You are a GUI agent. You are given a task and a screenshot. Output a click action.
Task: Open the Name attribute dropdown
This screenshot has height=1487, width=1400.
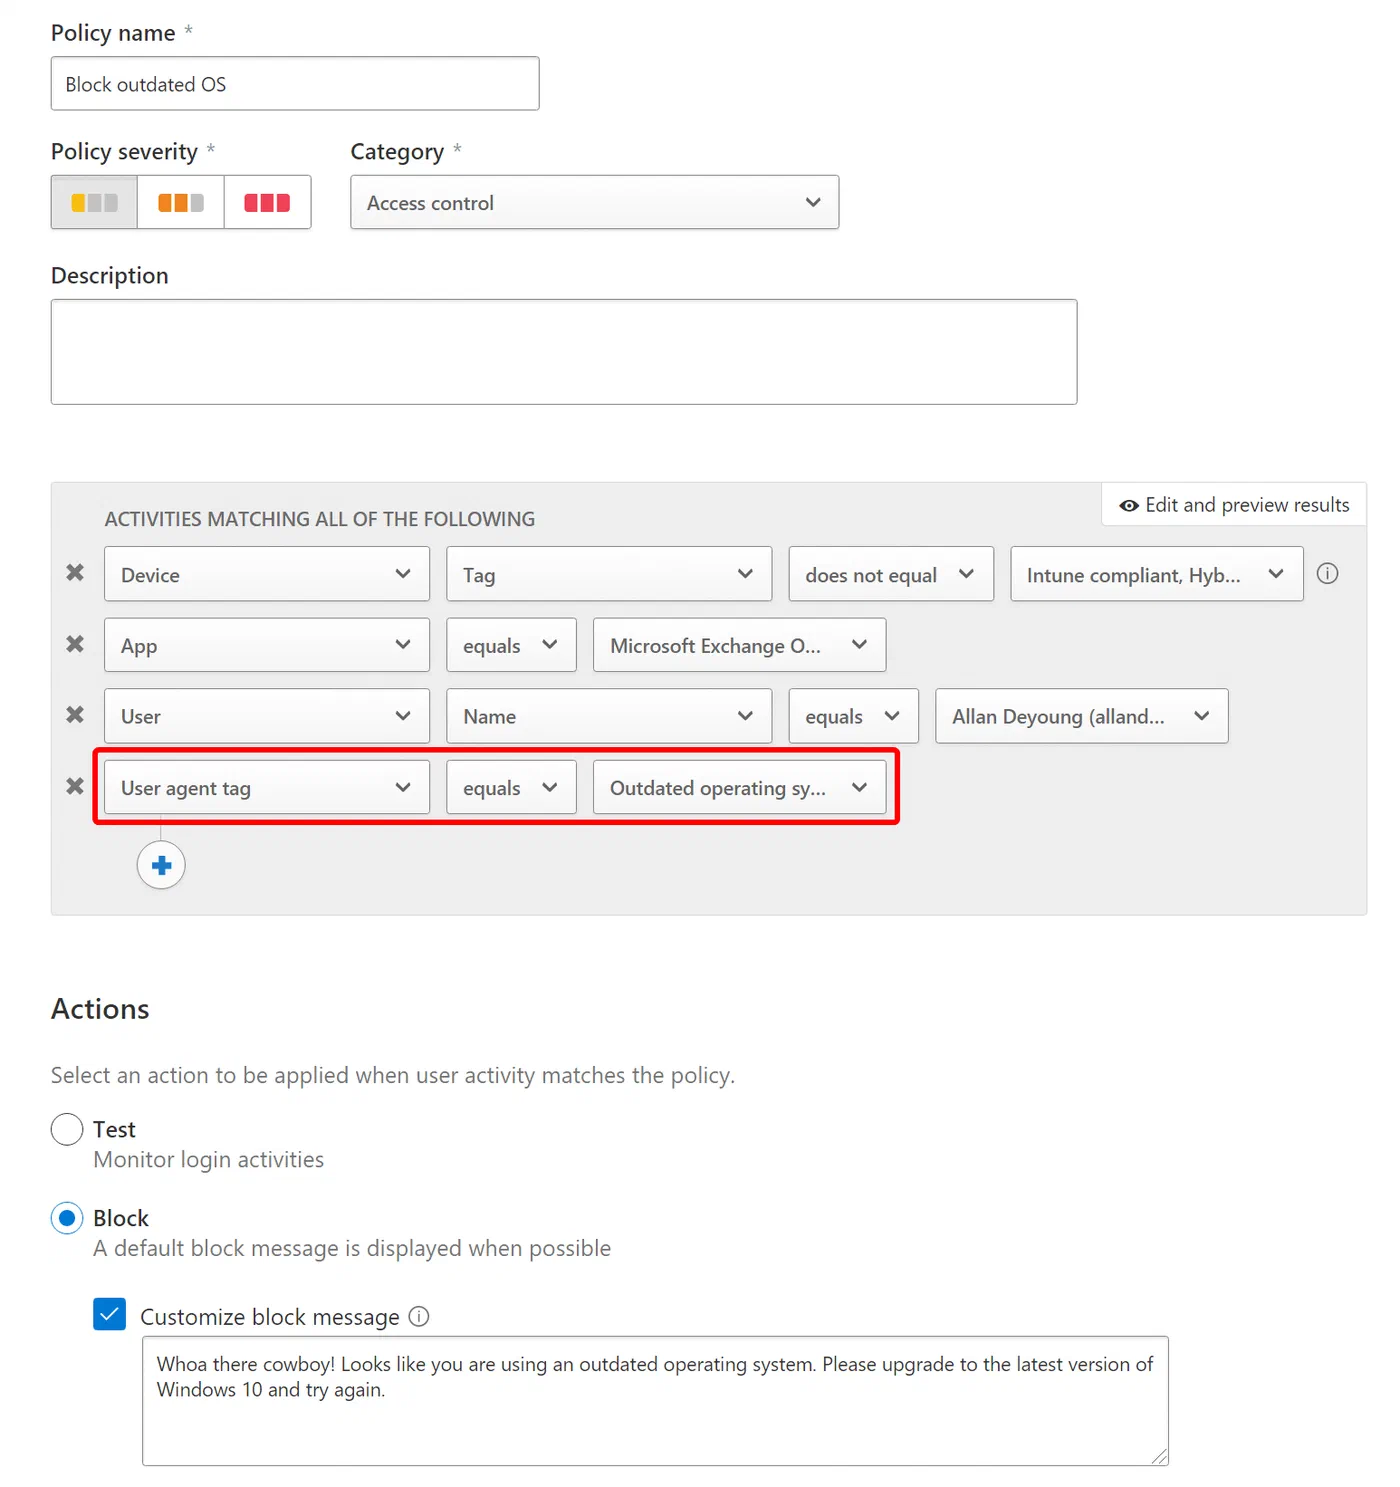pos(609,716)
